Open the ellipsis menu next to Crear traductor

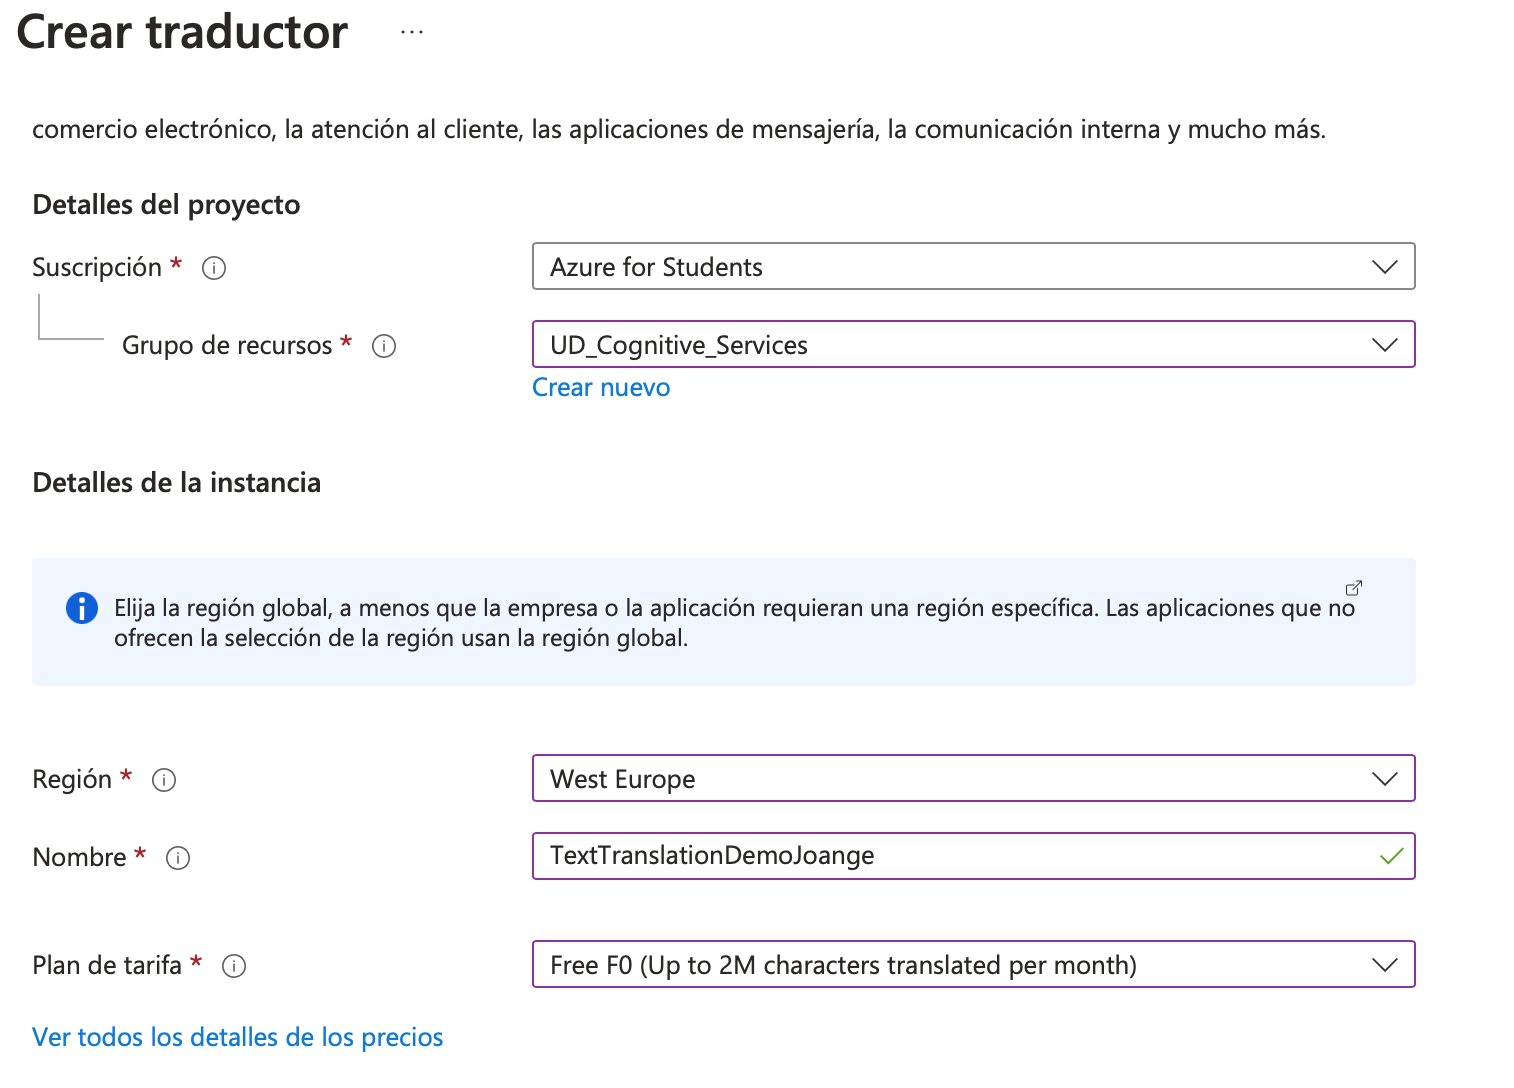[x=411, y=30]
